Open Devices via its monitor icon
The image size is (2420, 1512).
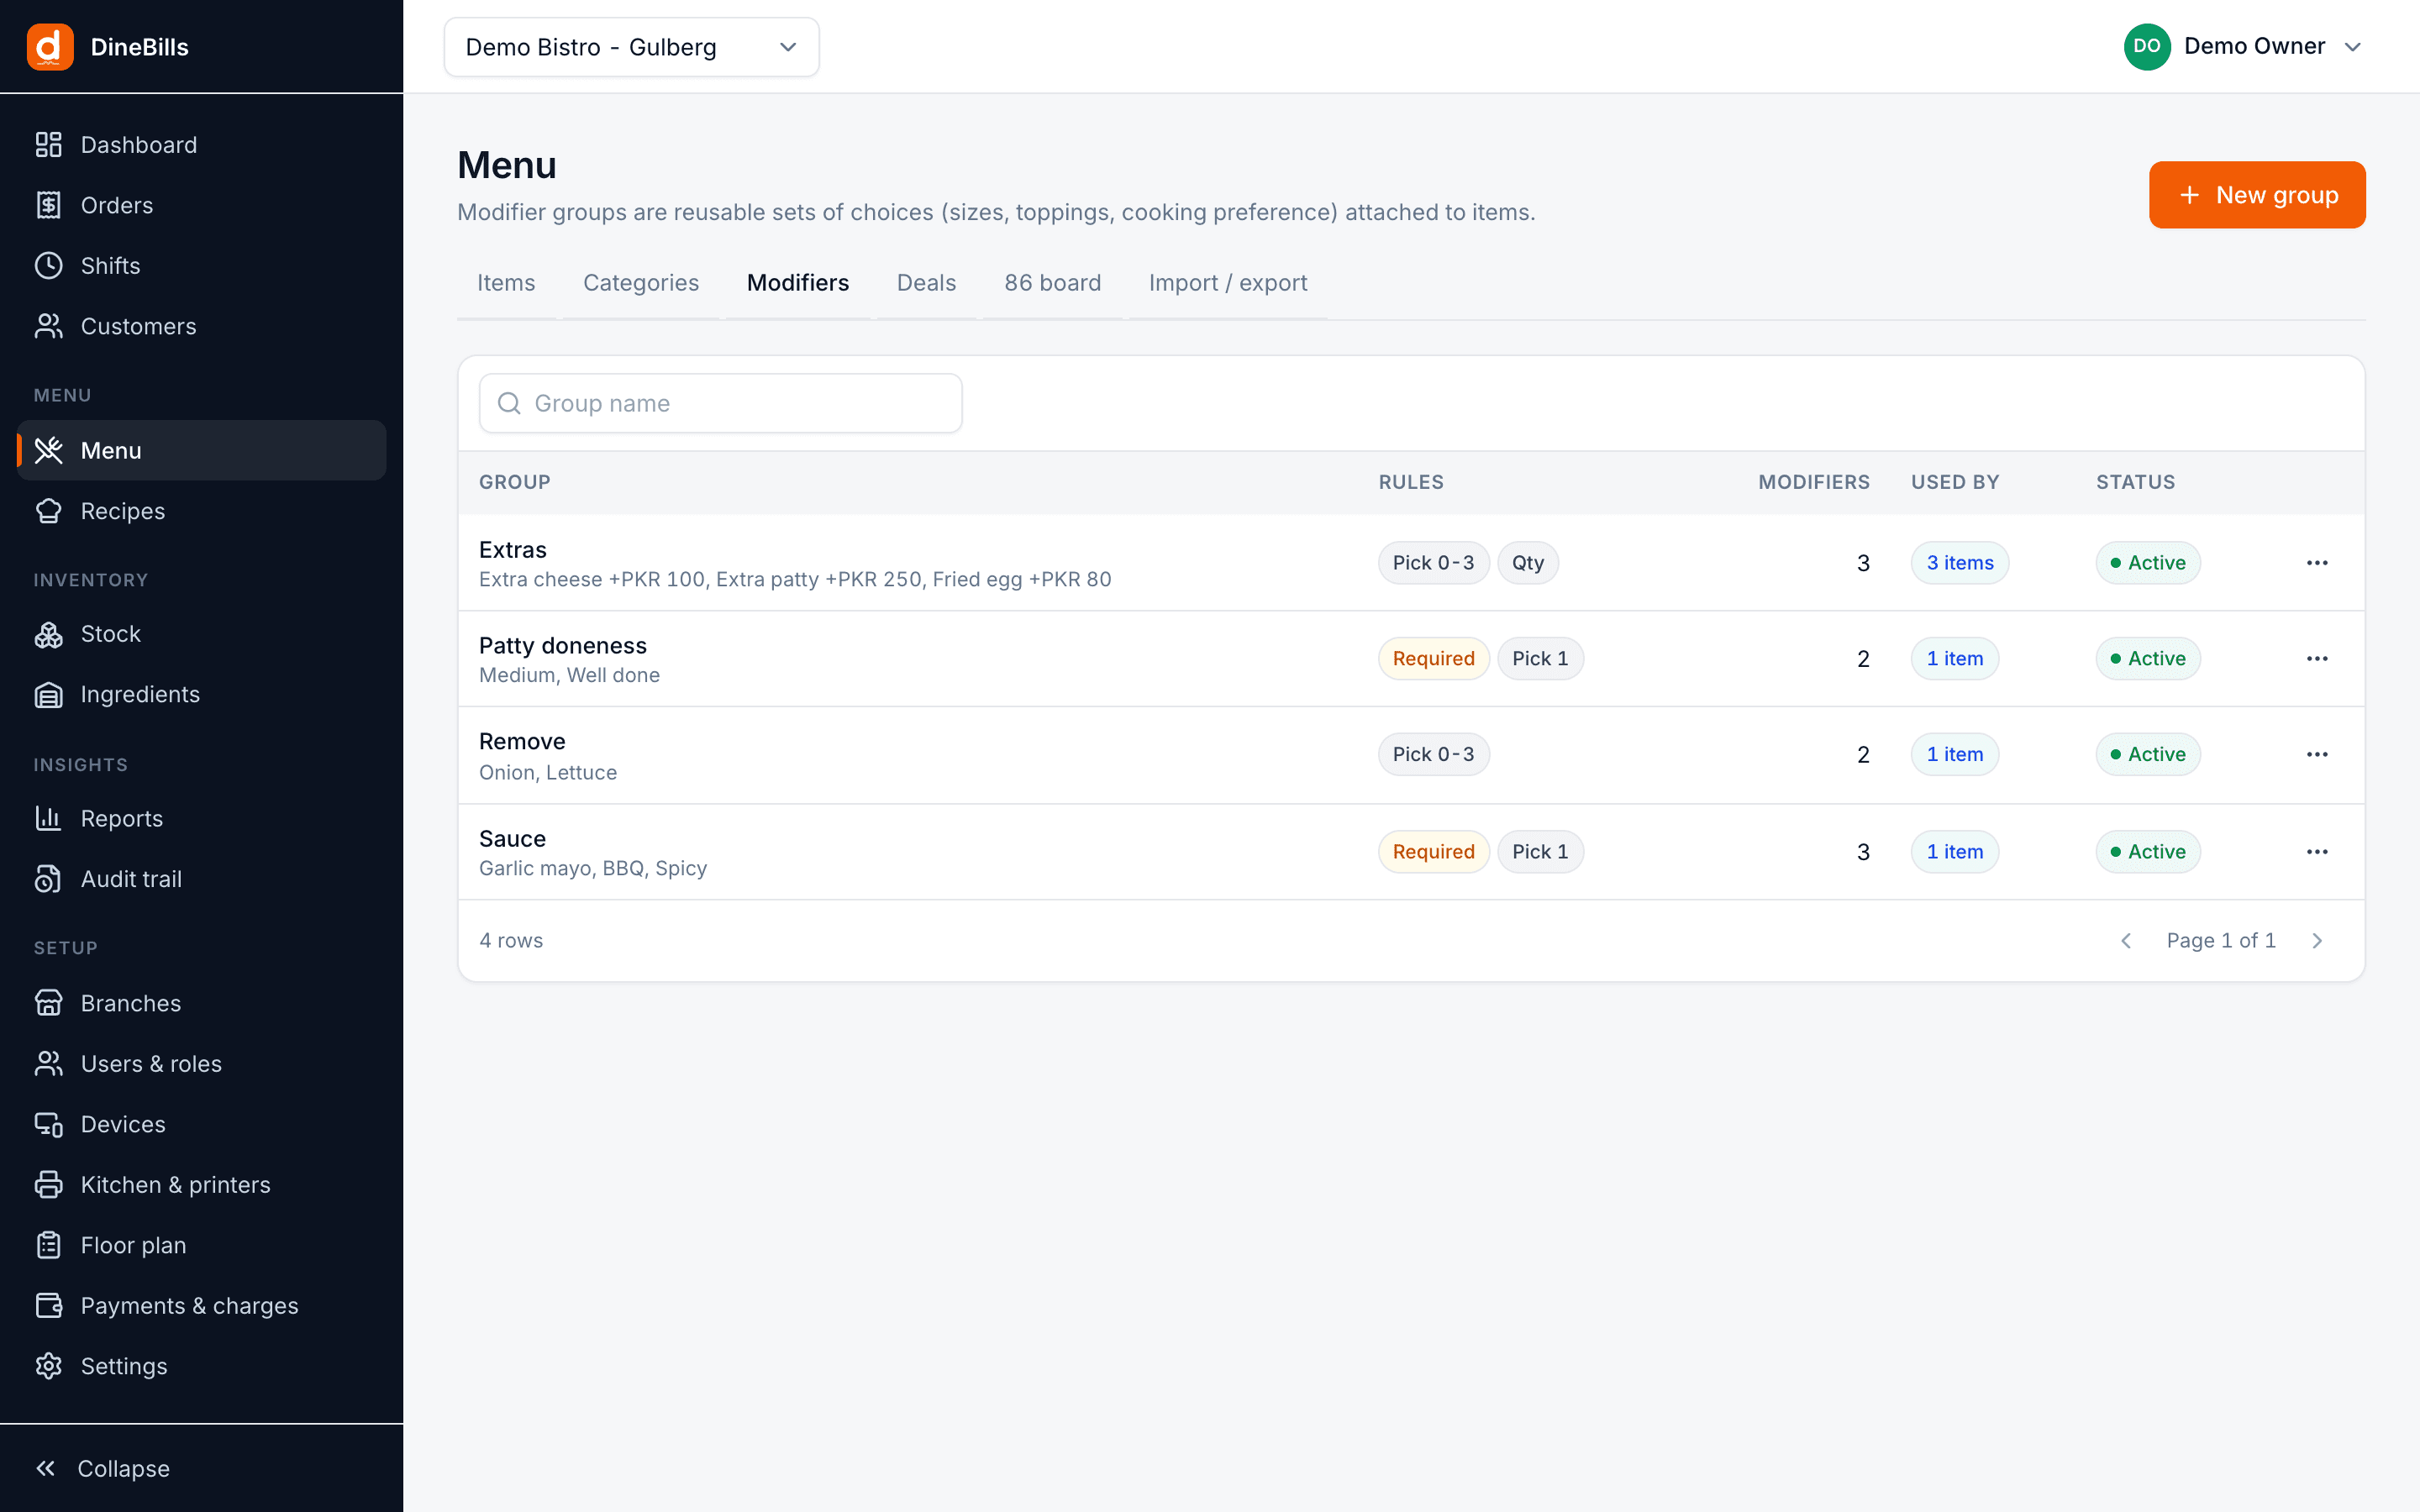[x=49, y=1124]
